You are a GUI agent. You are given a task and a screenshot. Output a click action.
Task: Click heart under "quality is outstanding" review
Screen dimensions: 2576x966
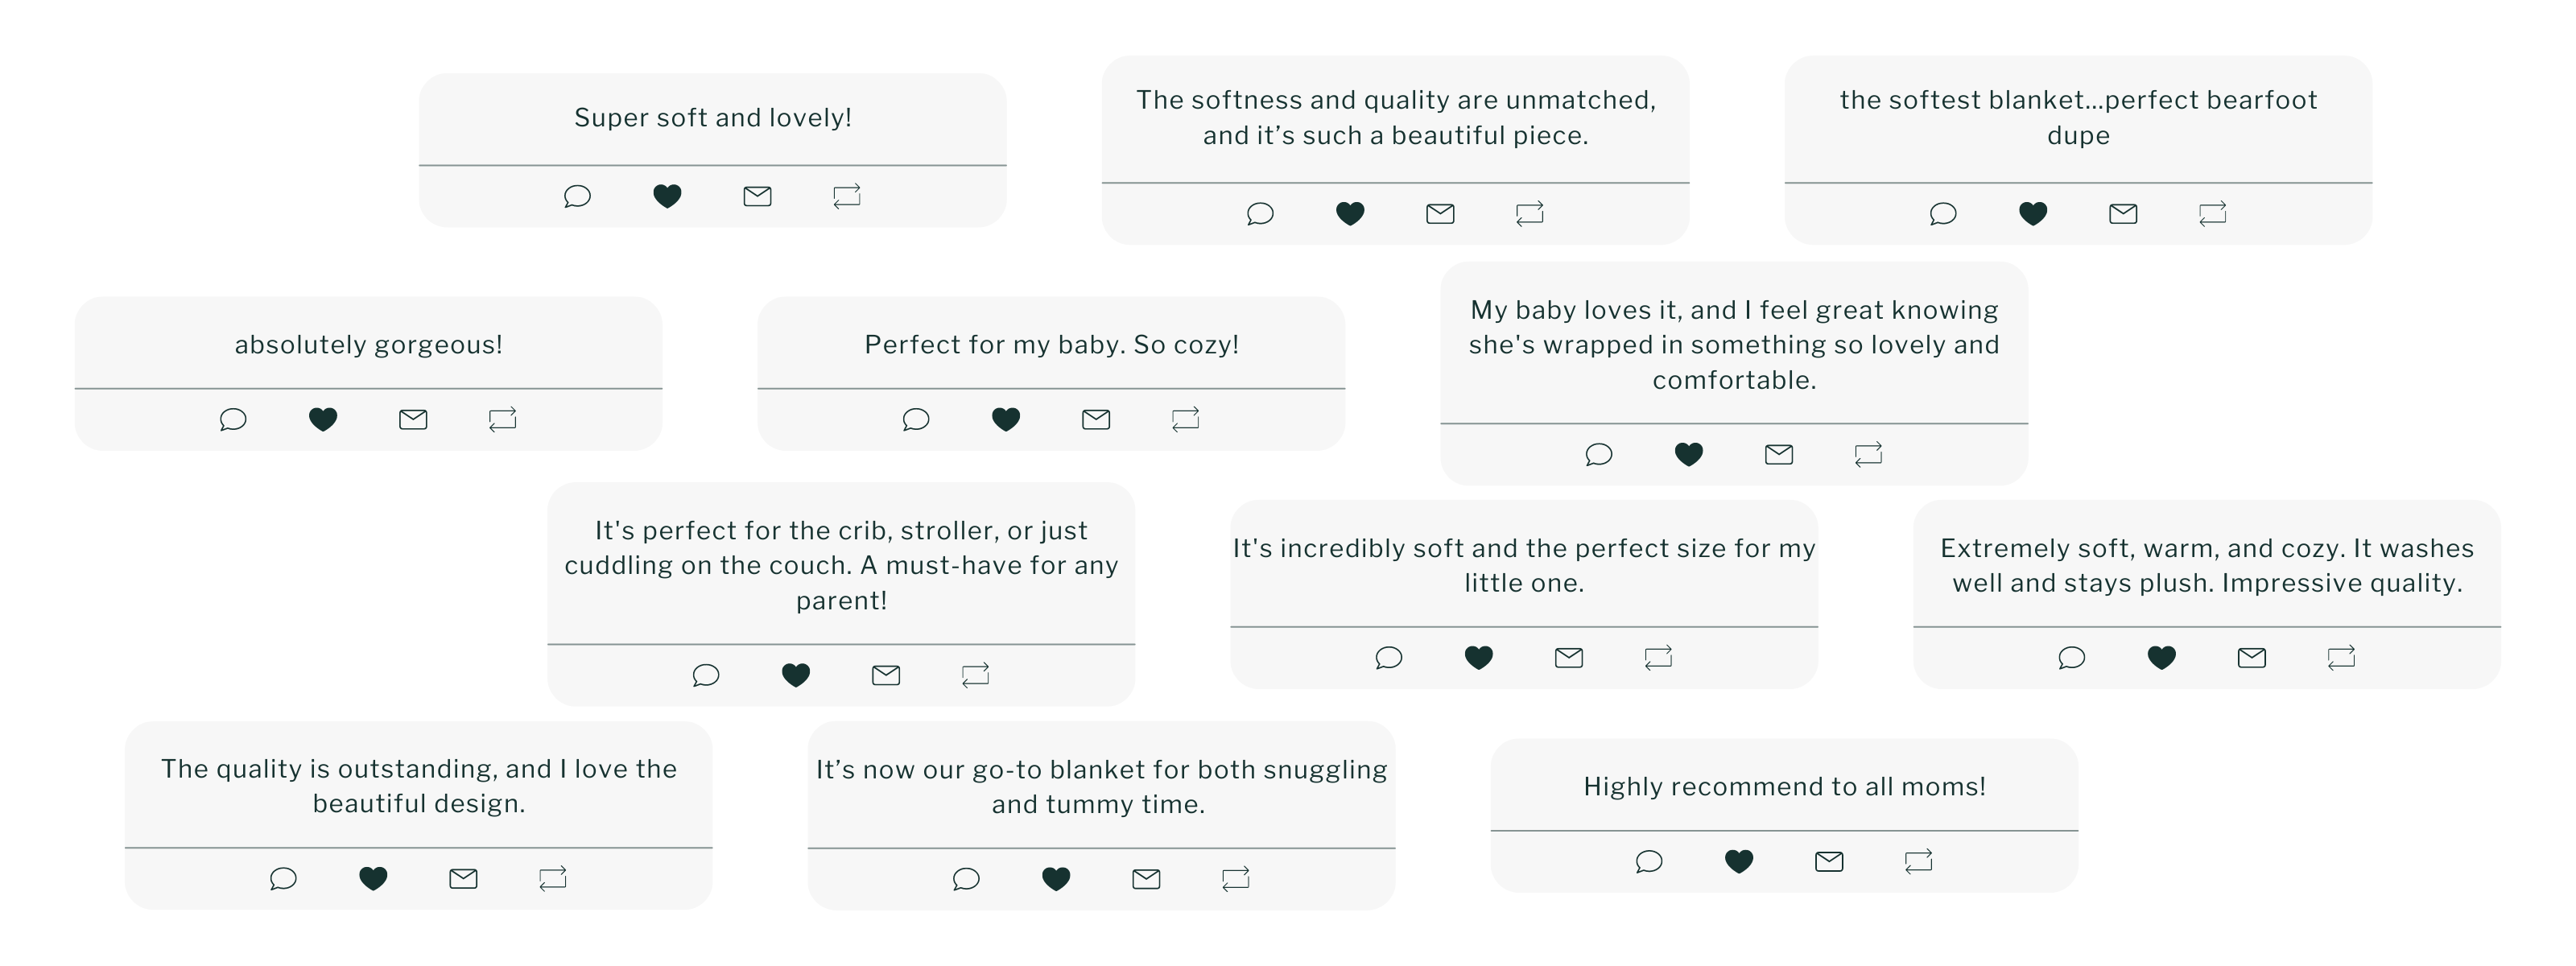point(373,878)
